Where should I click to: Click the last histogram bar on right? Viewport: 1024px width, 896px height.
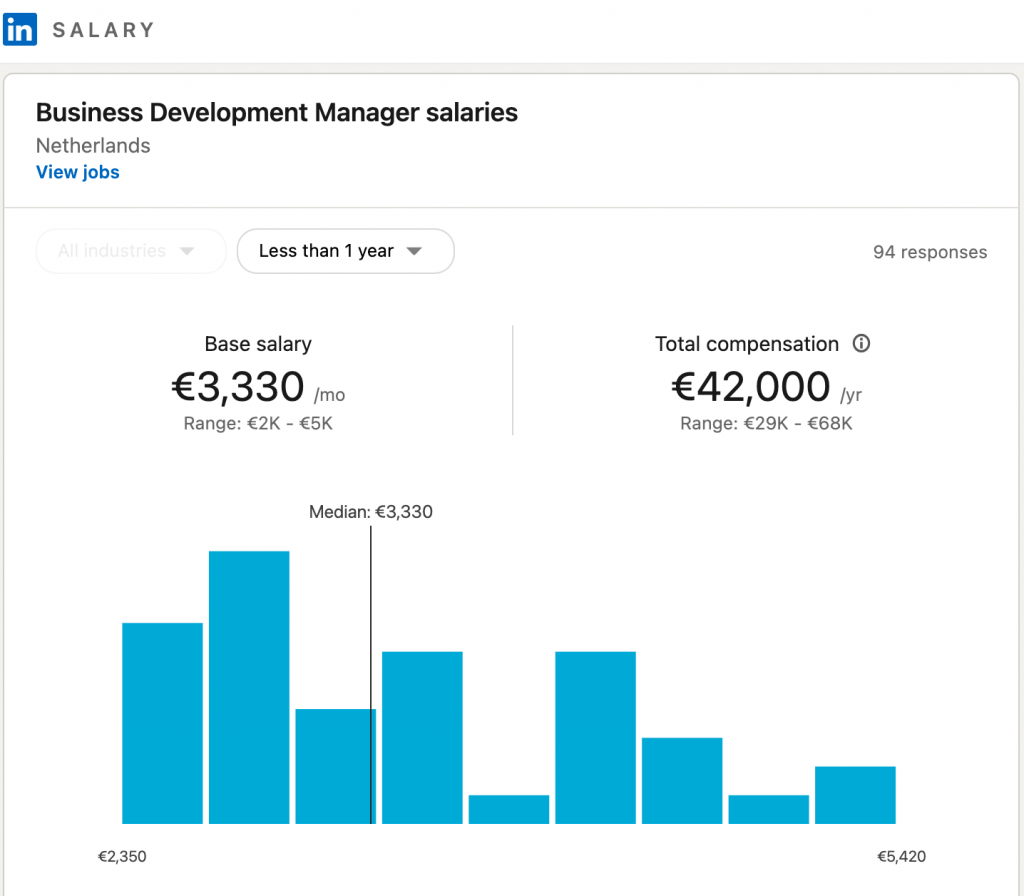(855, 795)
